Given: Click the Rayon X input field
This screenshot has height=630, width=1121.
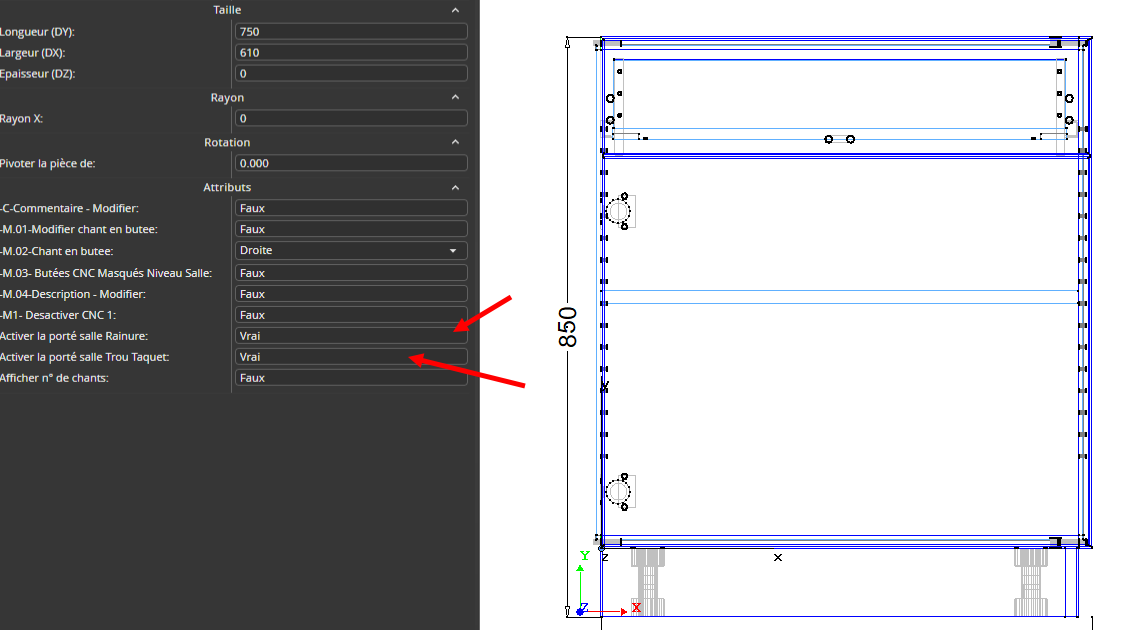Looking at the screenshot, I should pyautogui.click(x=351, y=119).
